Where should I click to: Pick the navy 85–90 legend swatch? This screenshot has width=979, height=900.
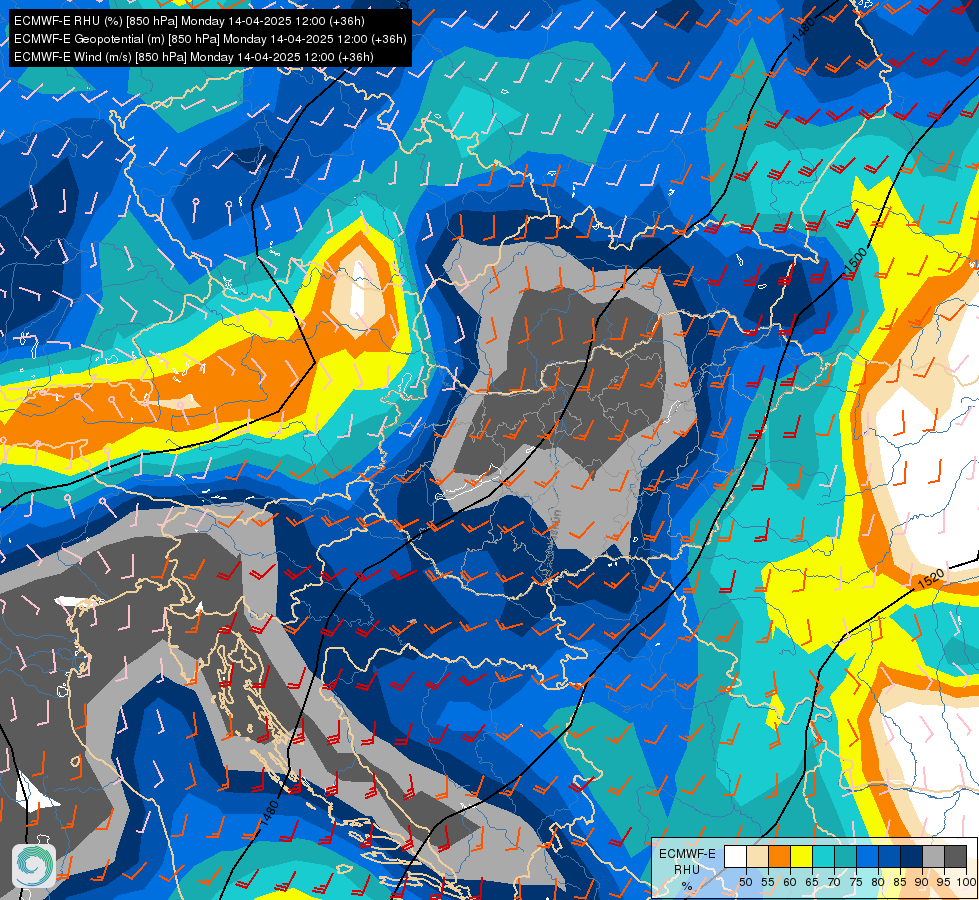(x=912, y=856)
